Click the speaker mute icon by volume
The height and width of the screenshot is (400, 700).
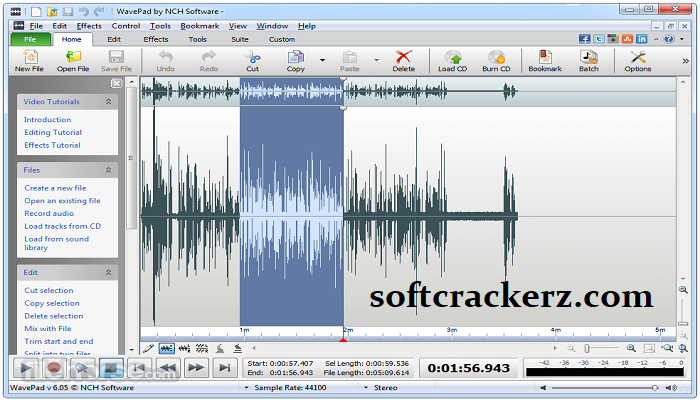(543, 388)
